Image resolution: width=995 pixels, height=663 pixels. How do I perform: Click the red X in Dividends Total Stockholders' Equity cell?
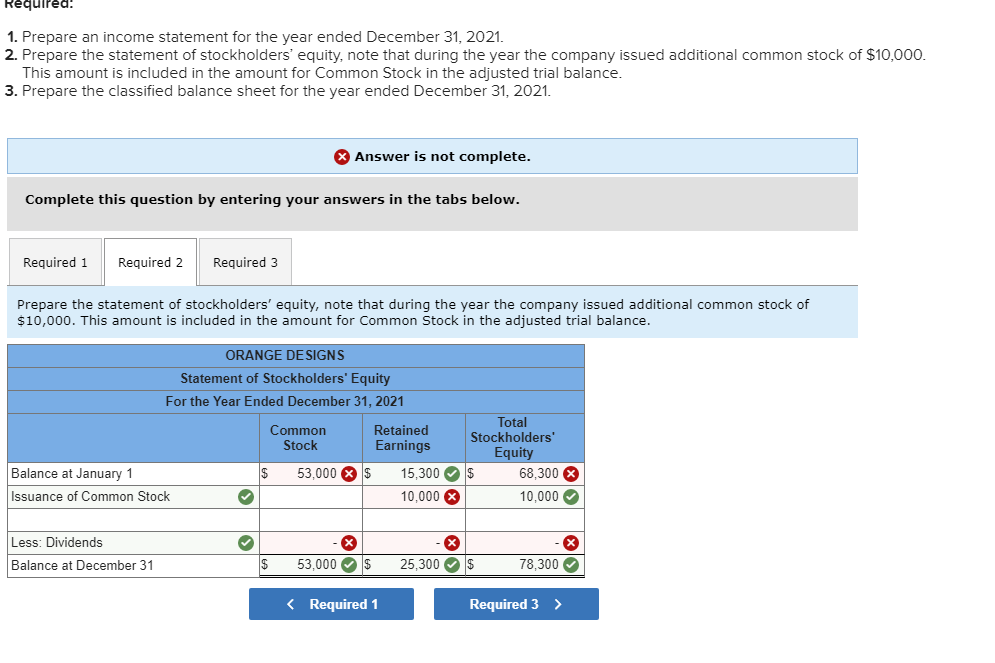(x=570, y=542)
